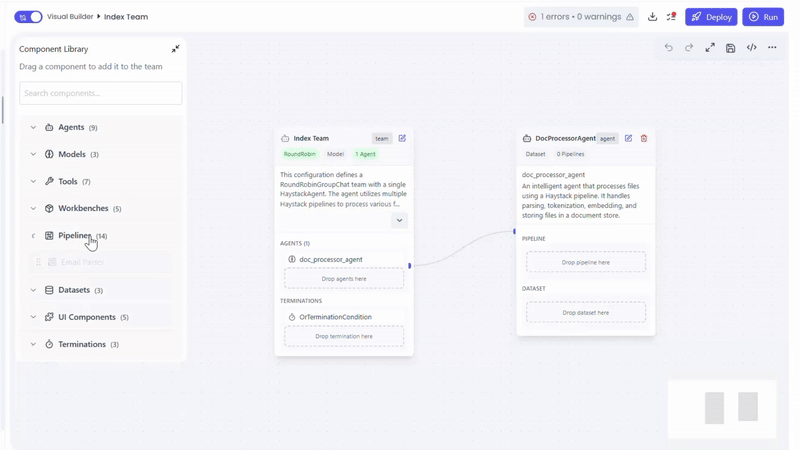This screenshot has height=450, width=800.
Task: Collapse the Component Library panel
Action: [175, 49]
